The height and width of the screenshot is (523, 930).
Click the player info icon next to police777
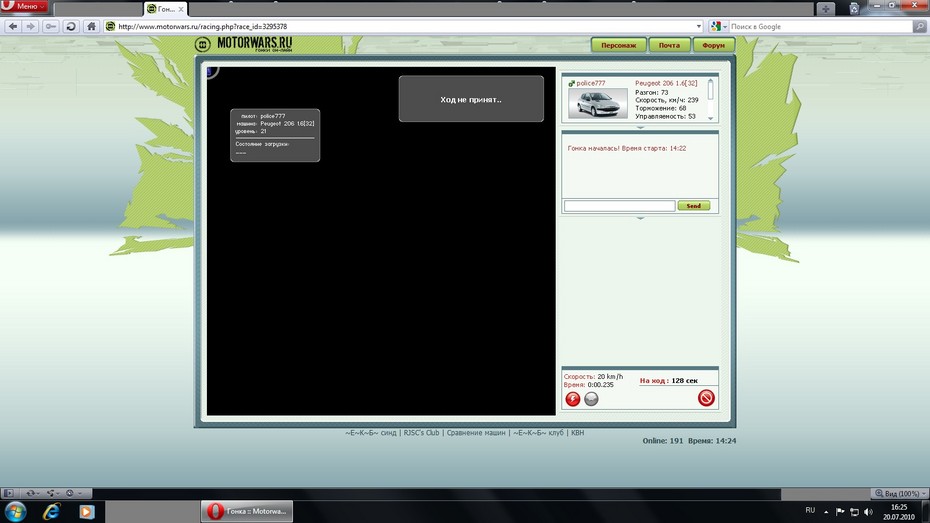coord(572,83)
